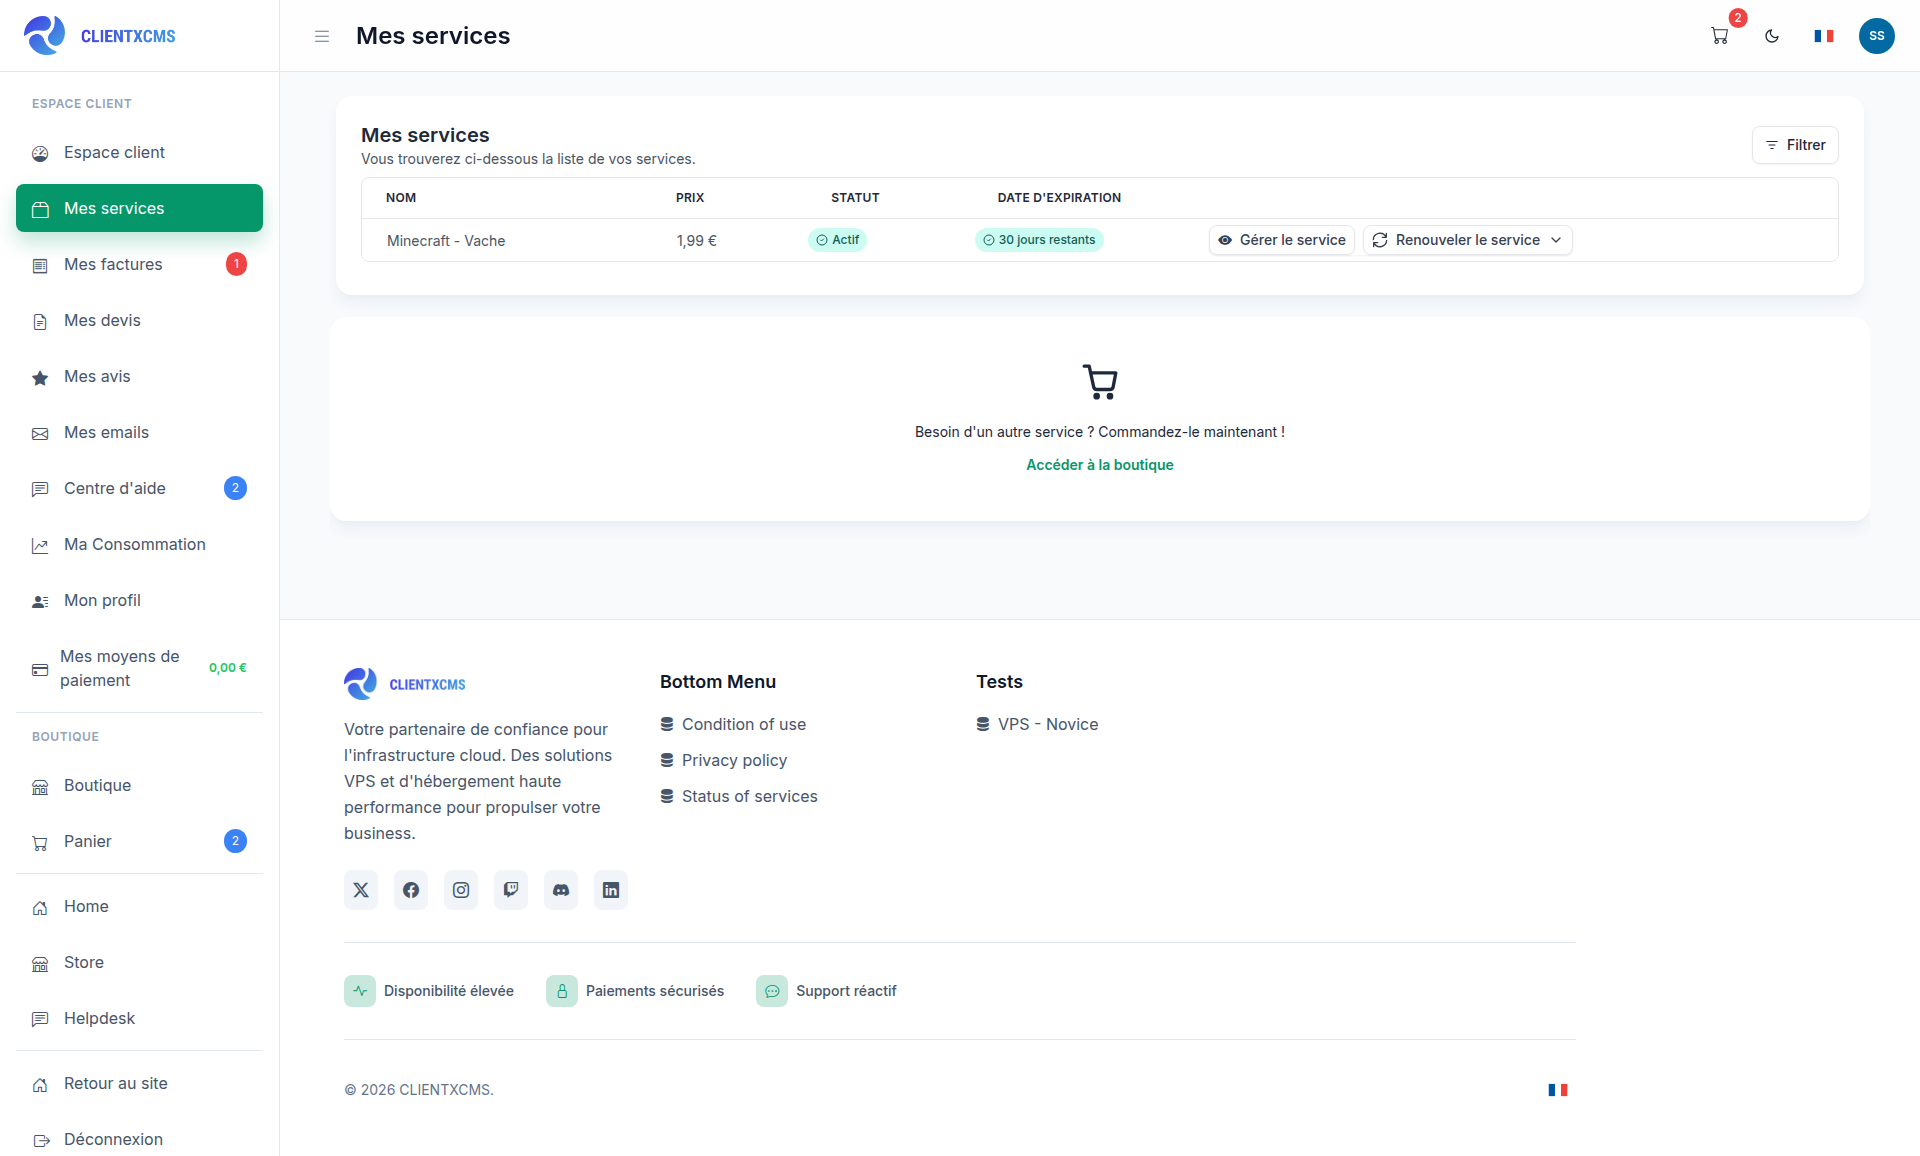1920x1156 pixels.
Task: Click the CLIENTXCMS logo in sidebar
Action: coord(100,36)
